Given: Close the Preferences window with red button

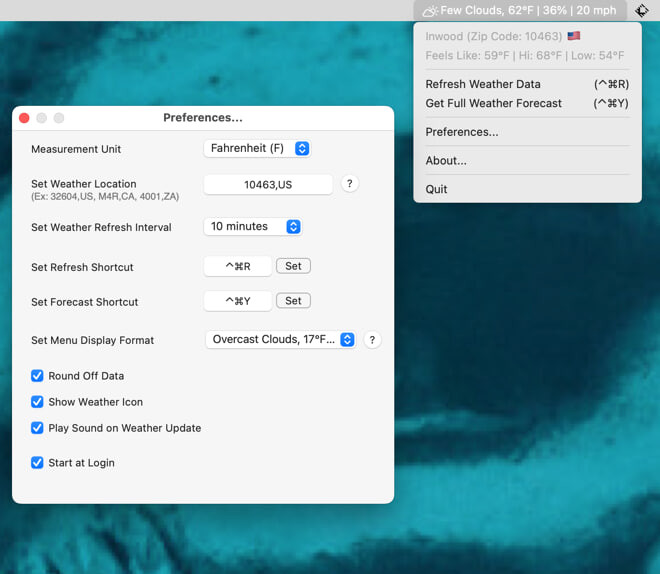Looking at the screenshot, I should [x=24, y=118].
